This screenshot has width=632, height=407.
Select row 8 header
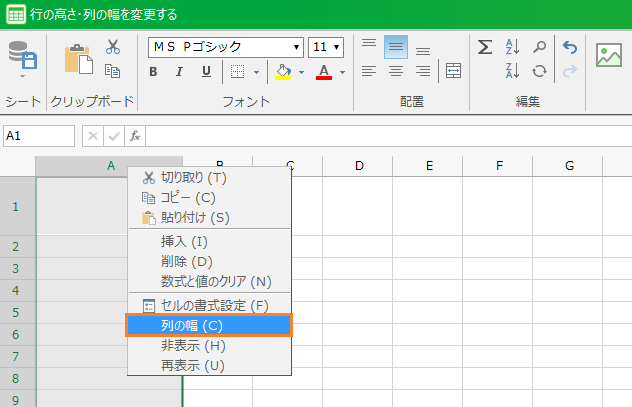[x=17, y=379]
